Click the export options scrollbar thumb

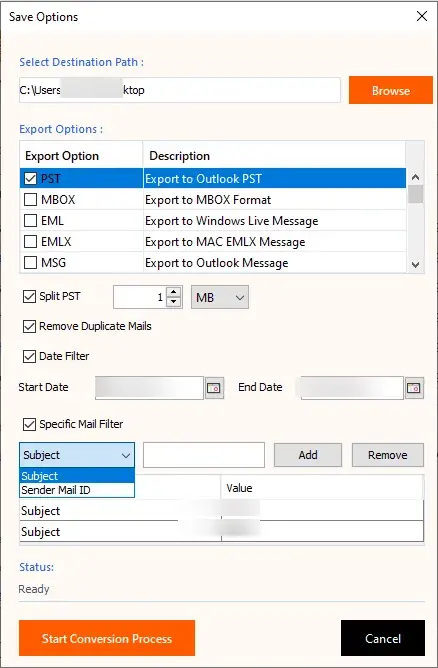tap(415, 194)
